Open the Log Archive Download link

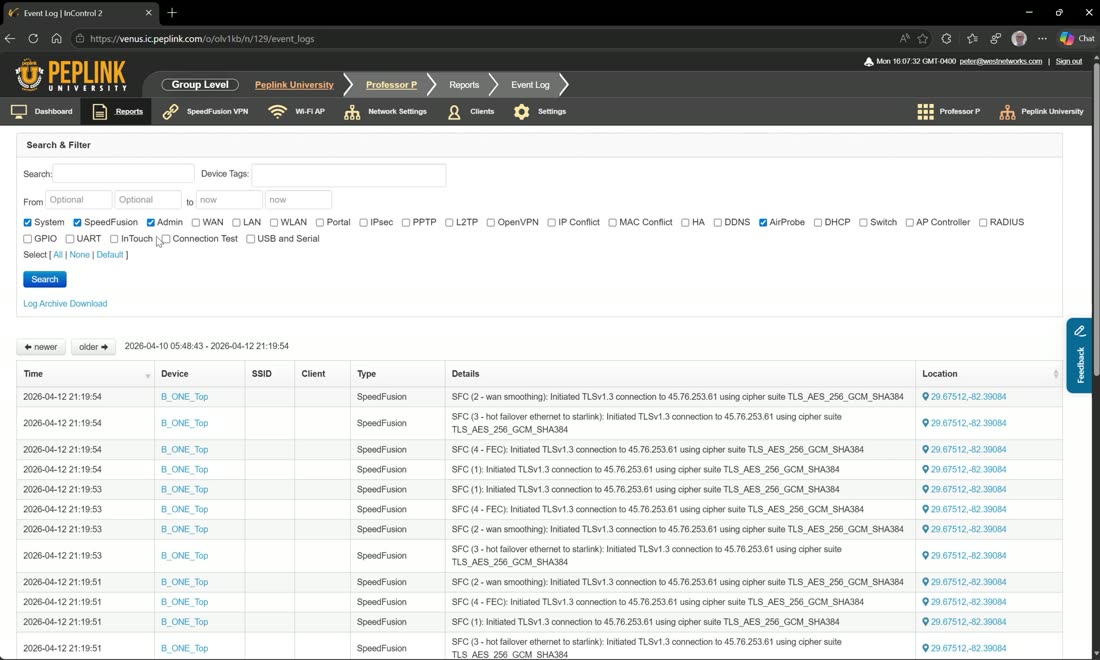pos(65,304)
